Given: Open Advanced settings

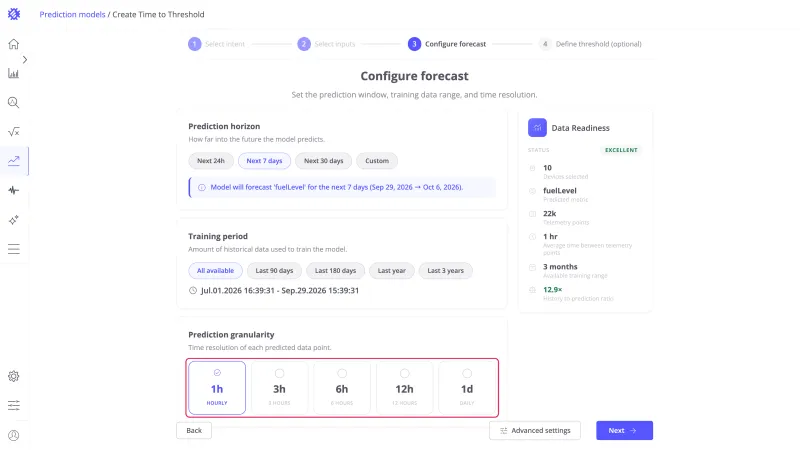Looking at the screenshot, I should 535,431.
